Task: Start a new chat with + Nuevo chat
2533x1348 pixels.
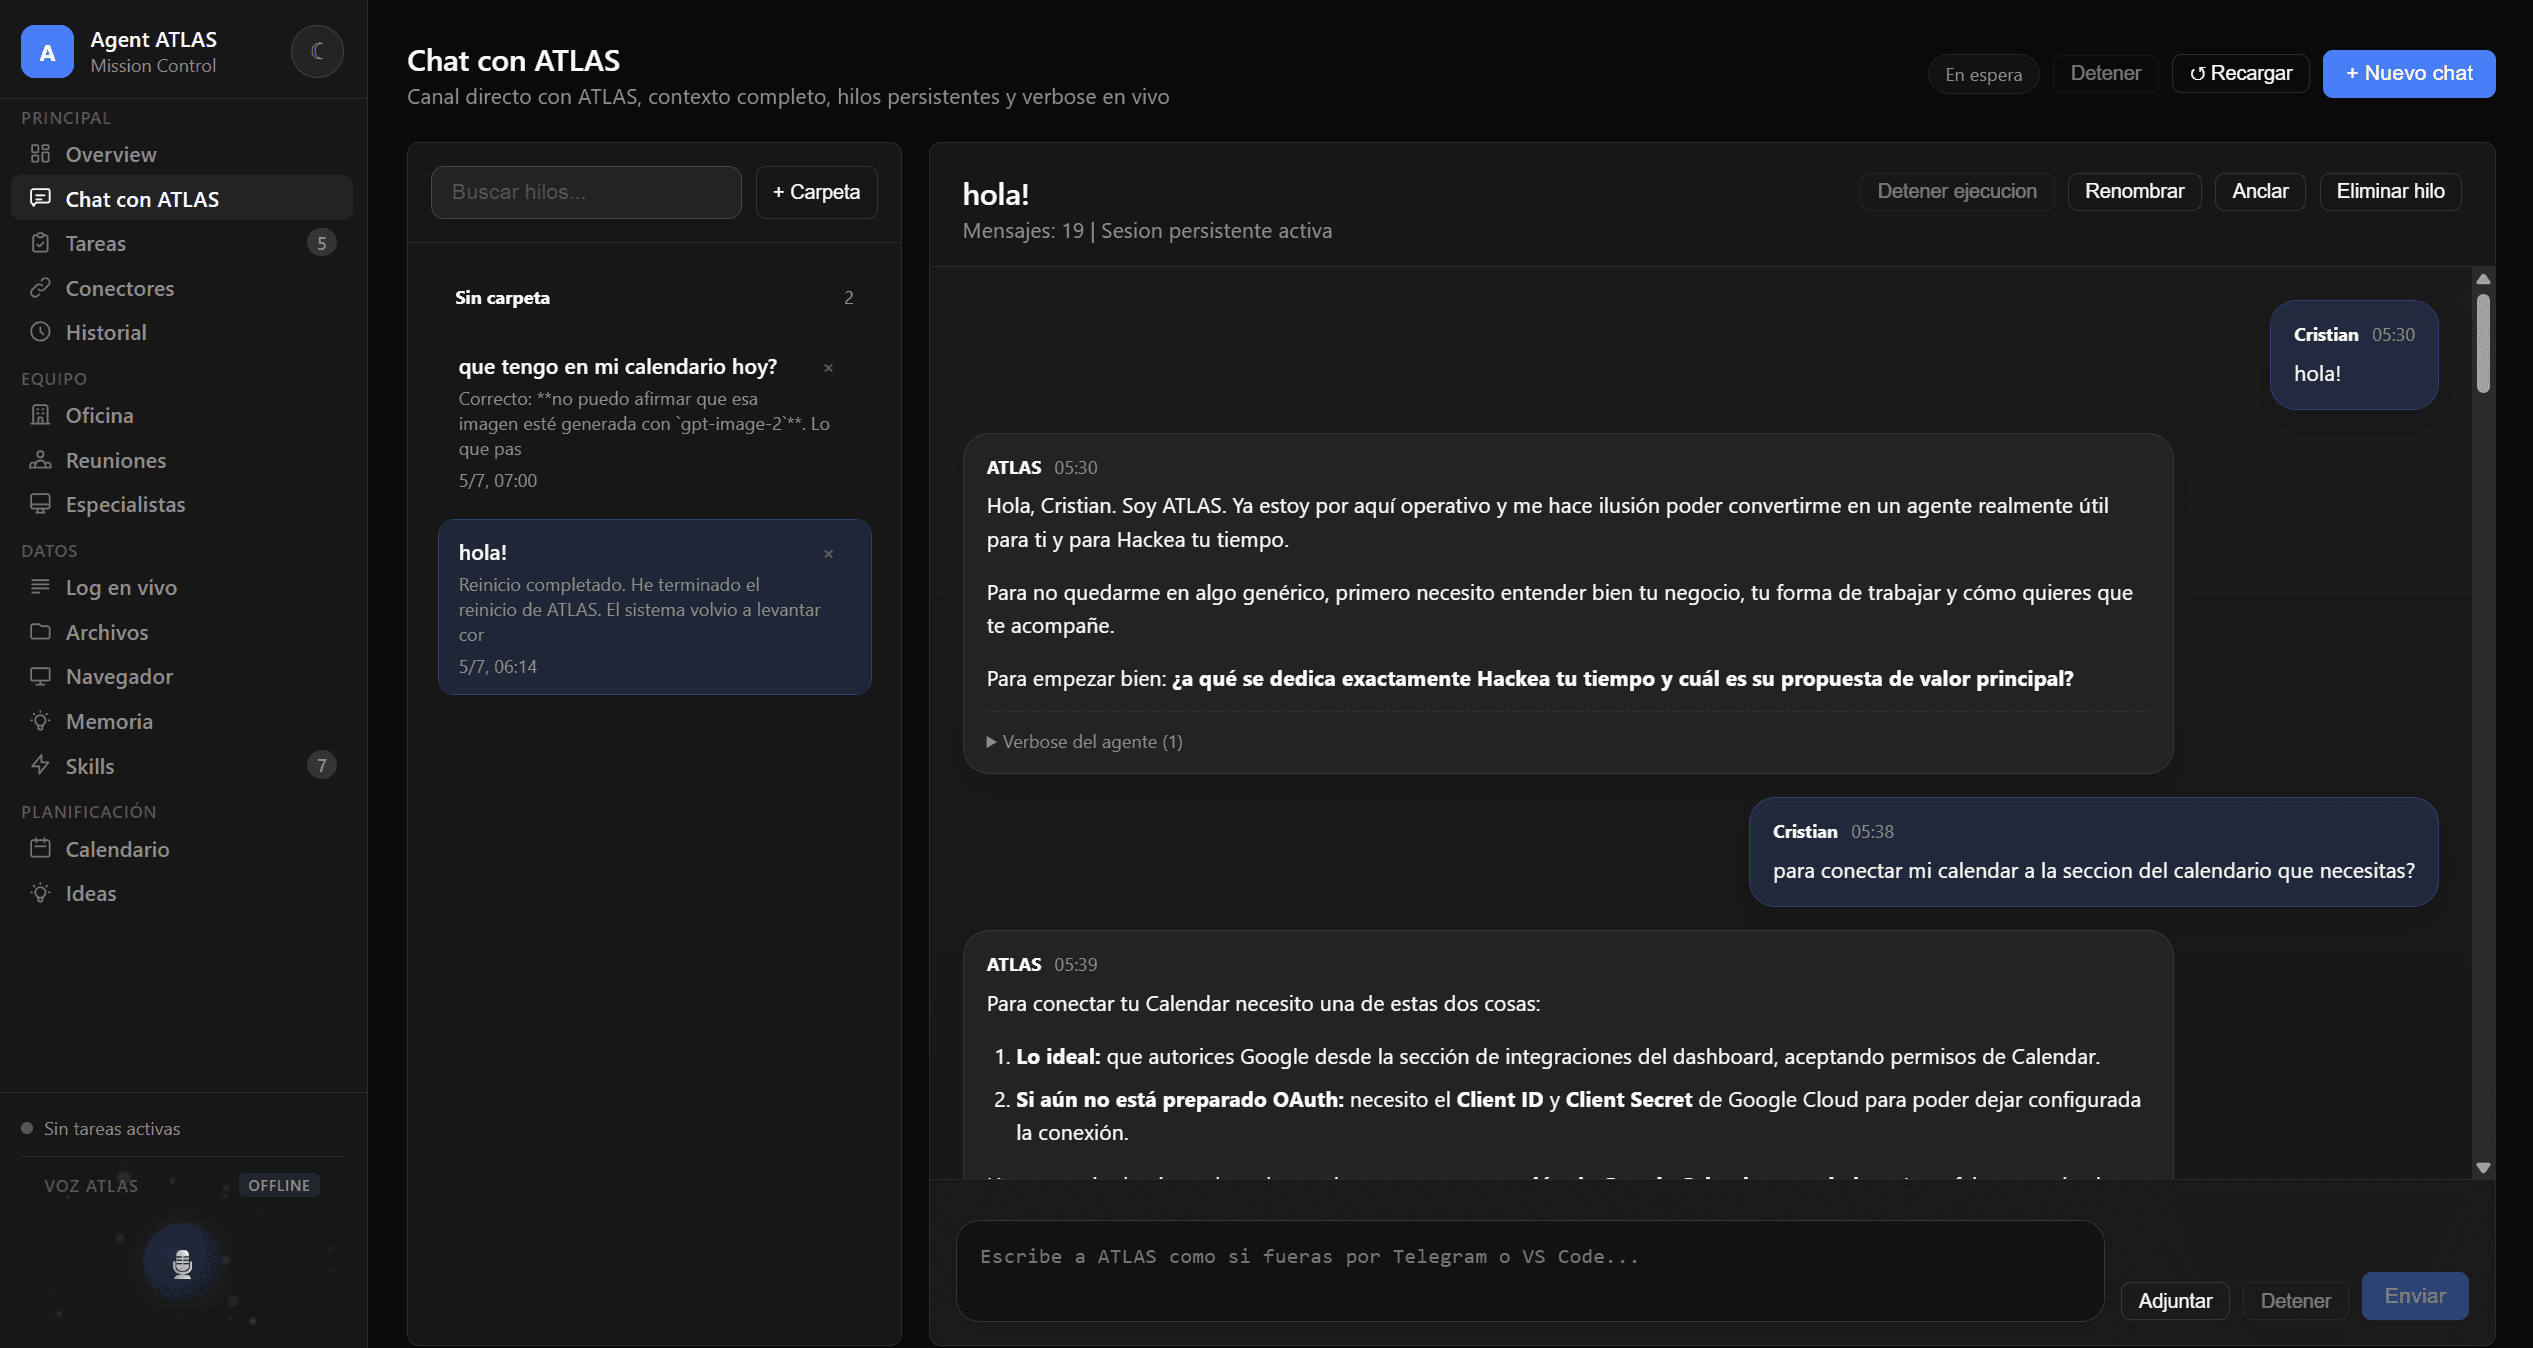Action: click(2408, 73)
